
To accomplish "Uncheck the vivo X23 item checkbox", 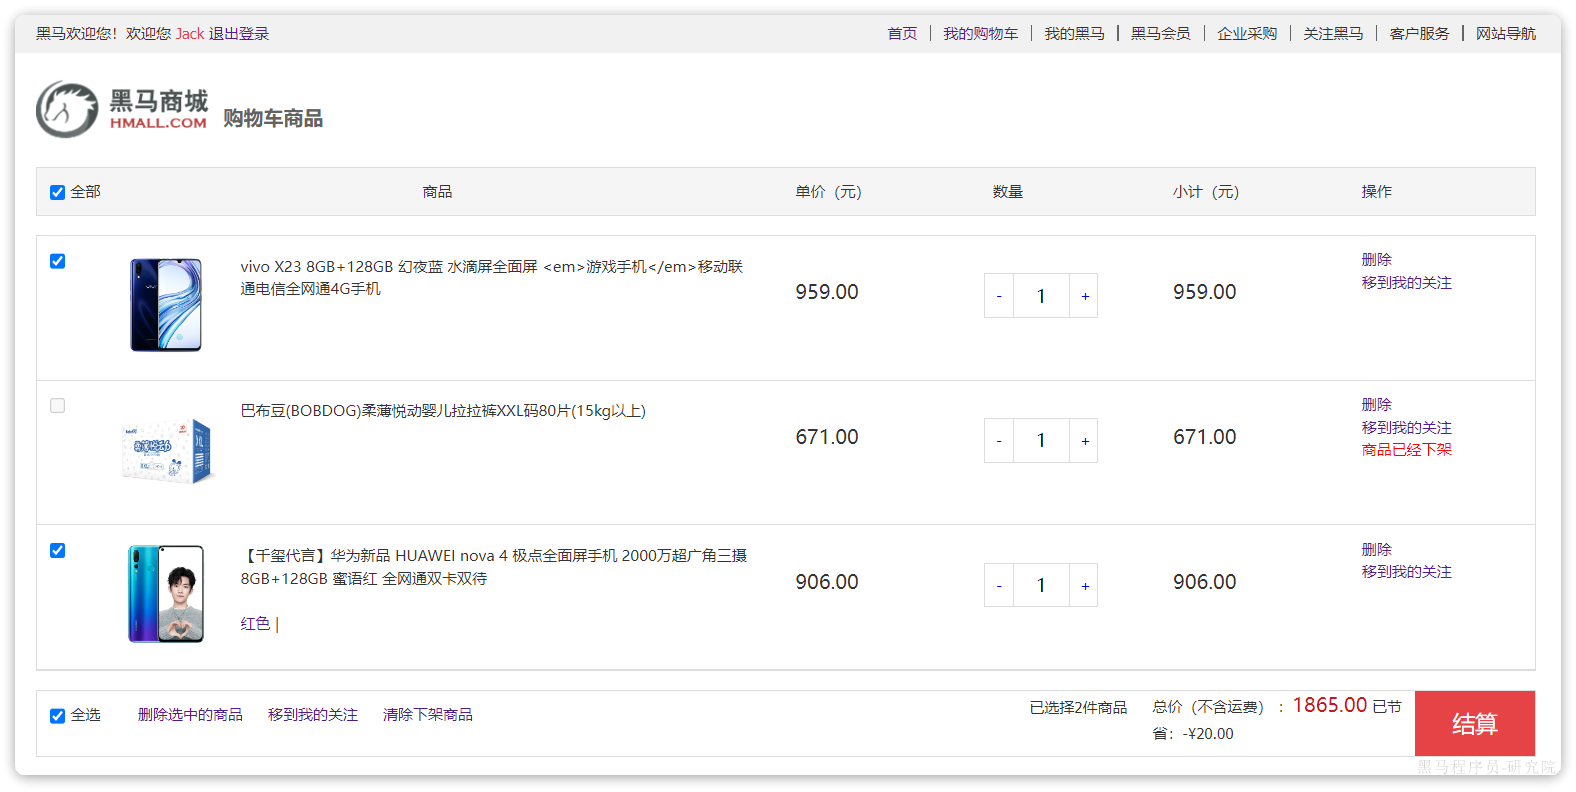I will tap(58, 261).
